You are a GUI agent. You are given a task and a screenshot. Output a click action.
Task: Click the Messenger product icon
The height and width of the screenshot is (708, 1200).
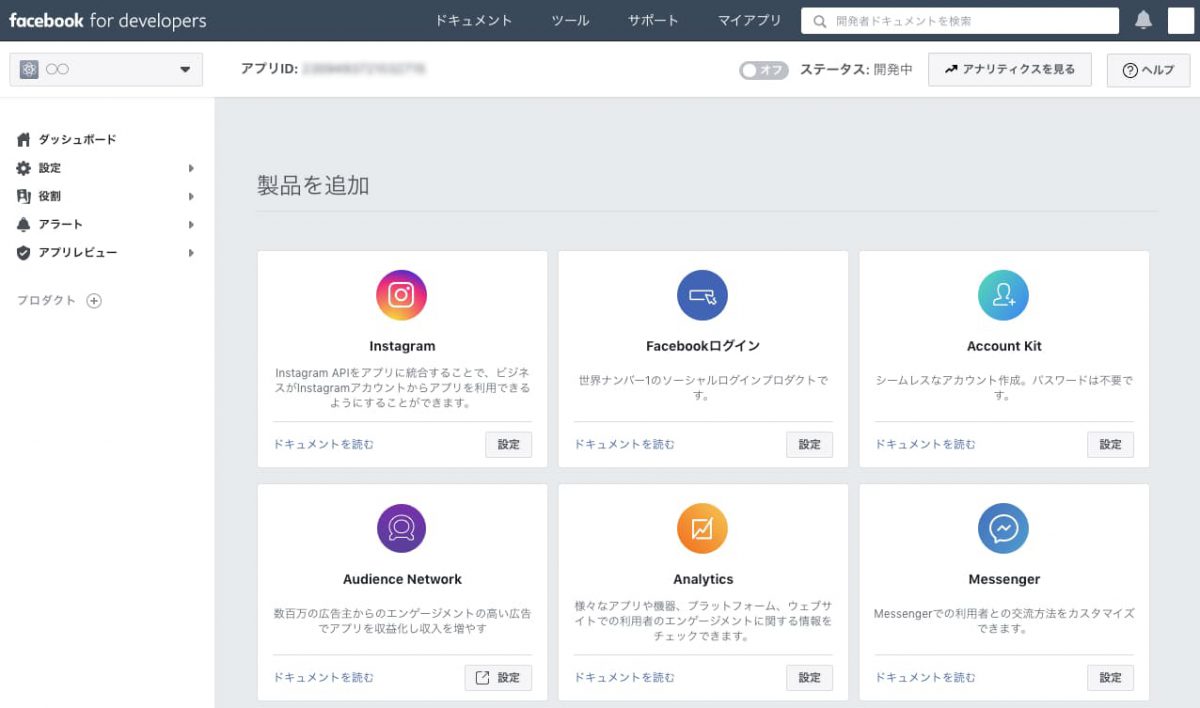(x=1004, y=528)
